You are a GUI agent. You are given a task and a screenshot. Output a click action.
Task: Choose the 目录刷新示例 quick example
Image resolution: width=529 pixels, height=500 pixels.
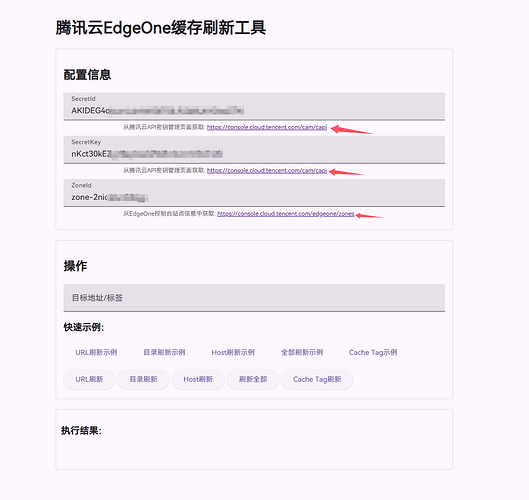pos(164,352)
